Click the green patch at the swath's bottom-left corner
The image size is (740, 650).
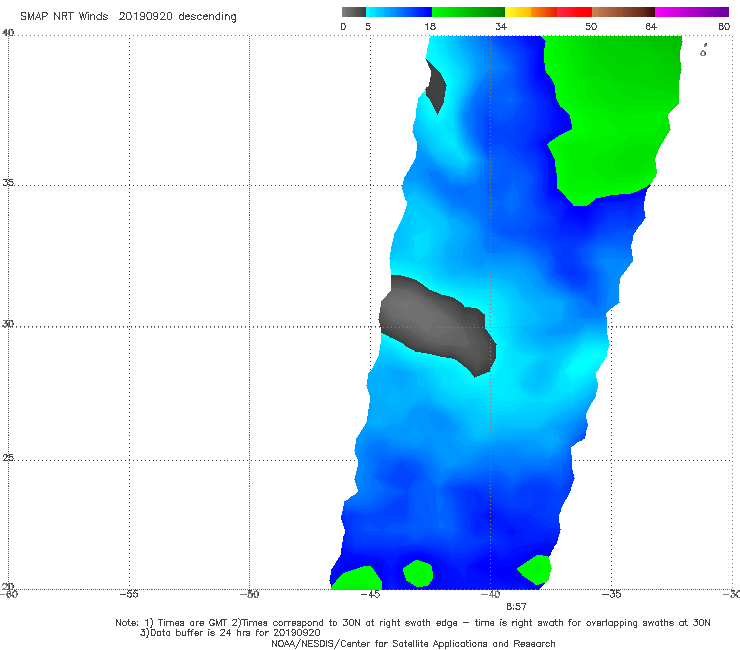point(356,579)
